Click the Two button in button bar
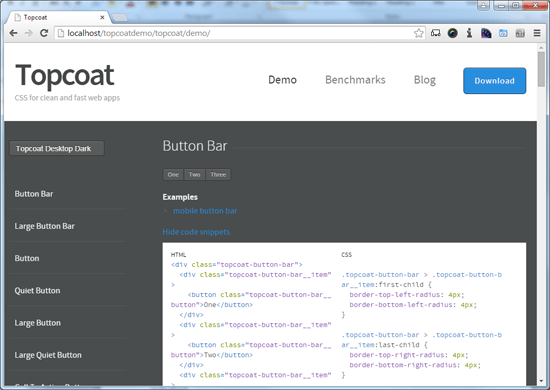The image size is (550, 390). point(194,174)
